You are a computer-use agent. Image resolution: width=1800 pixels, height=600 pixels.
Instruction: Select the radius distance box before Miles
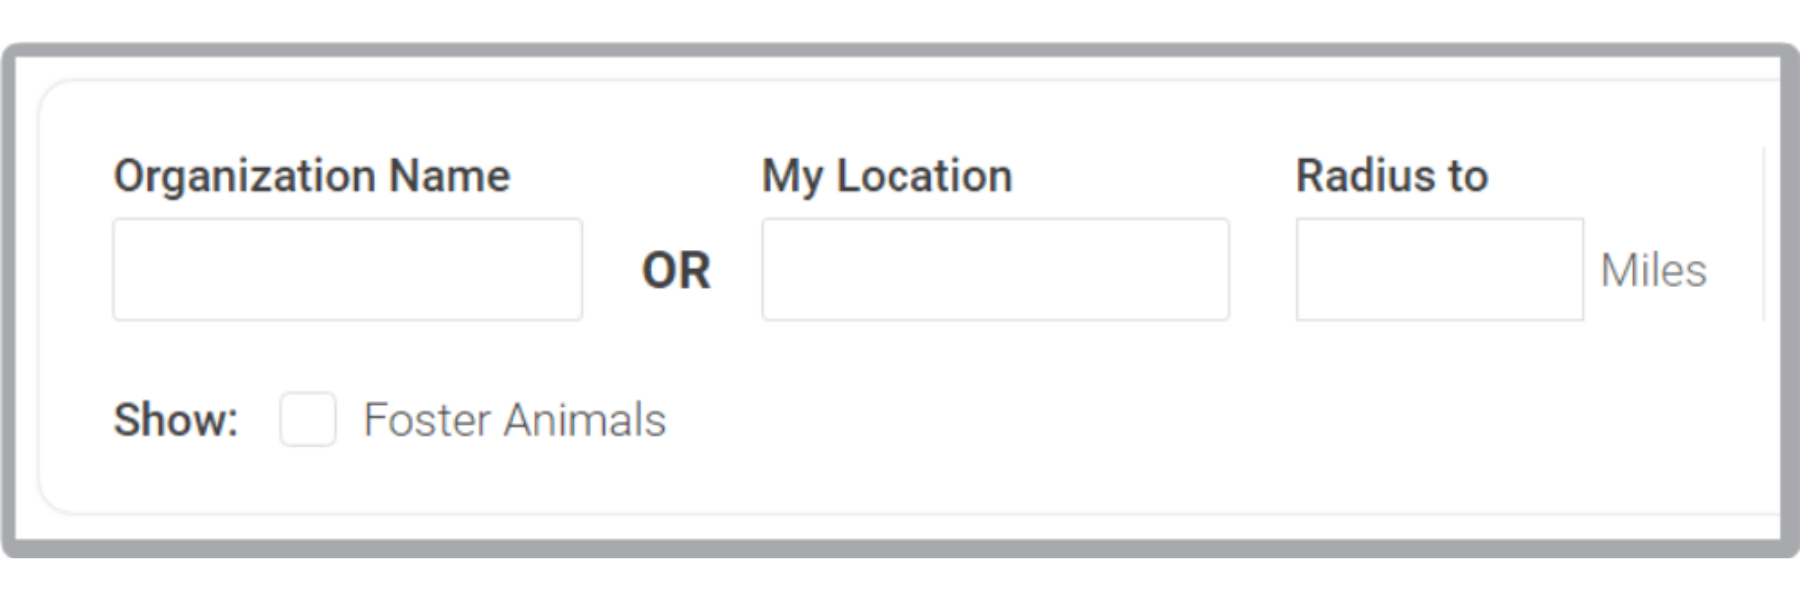[1439, 270]
